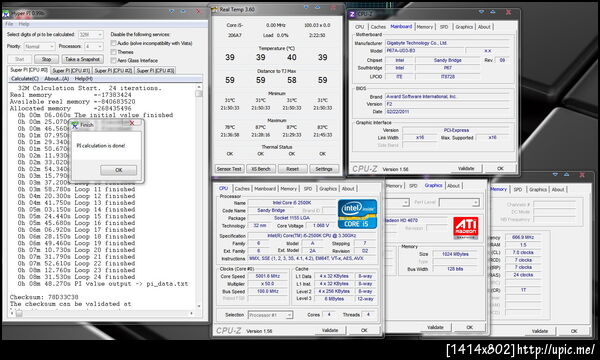Click OK in CPU-Z Memory window
The image size is (600, 360).
(x=574, y=331)
